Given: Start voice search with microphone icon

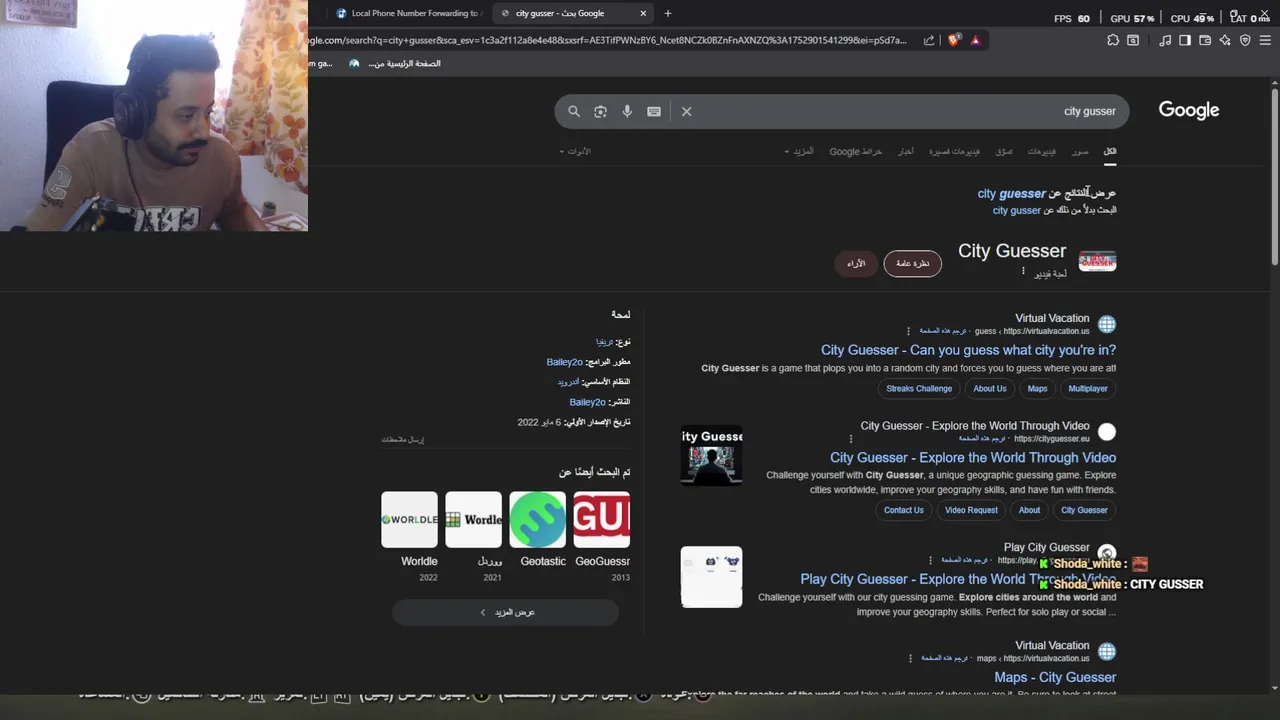Looking at the screenshot, I should [x=627, y=112].
